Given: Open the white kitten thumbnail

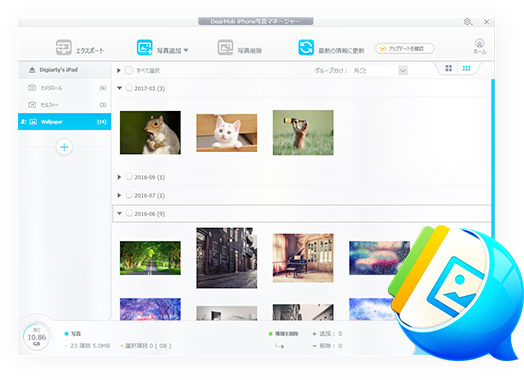Looking at the screenshot, I should (x=227, y=133).
